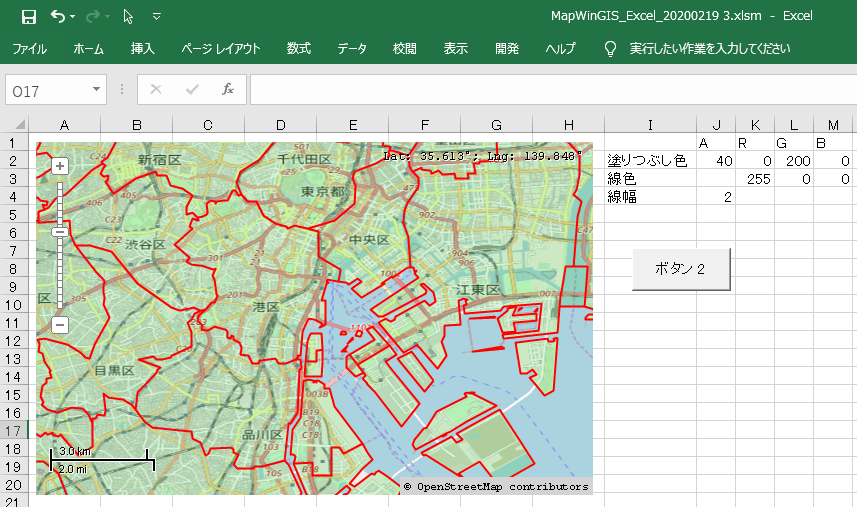Select header cell R in row 1

755,143
